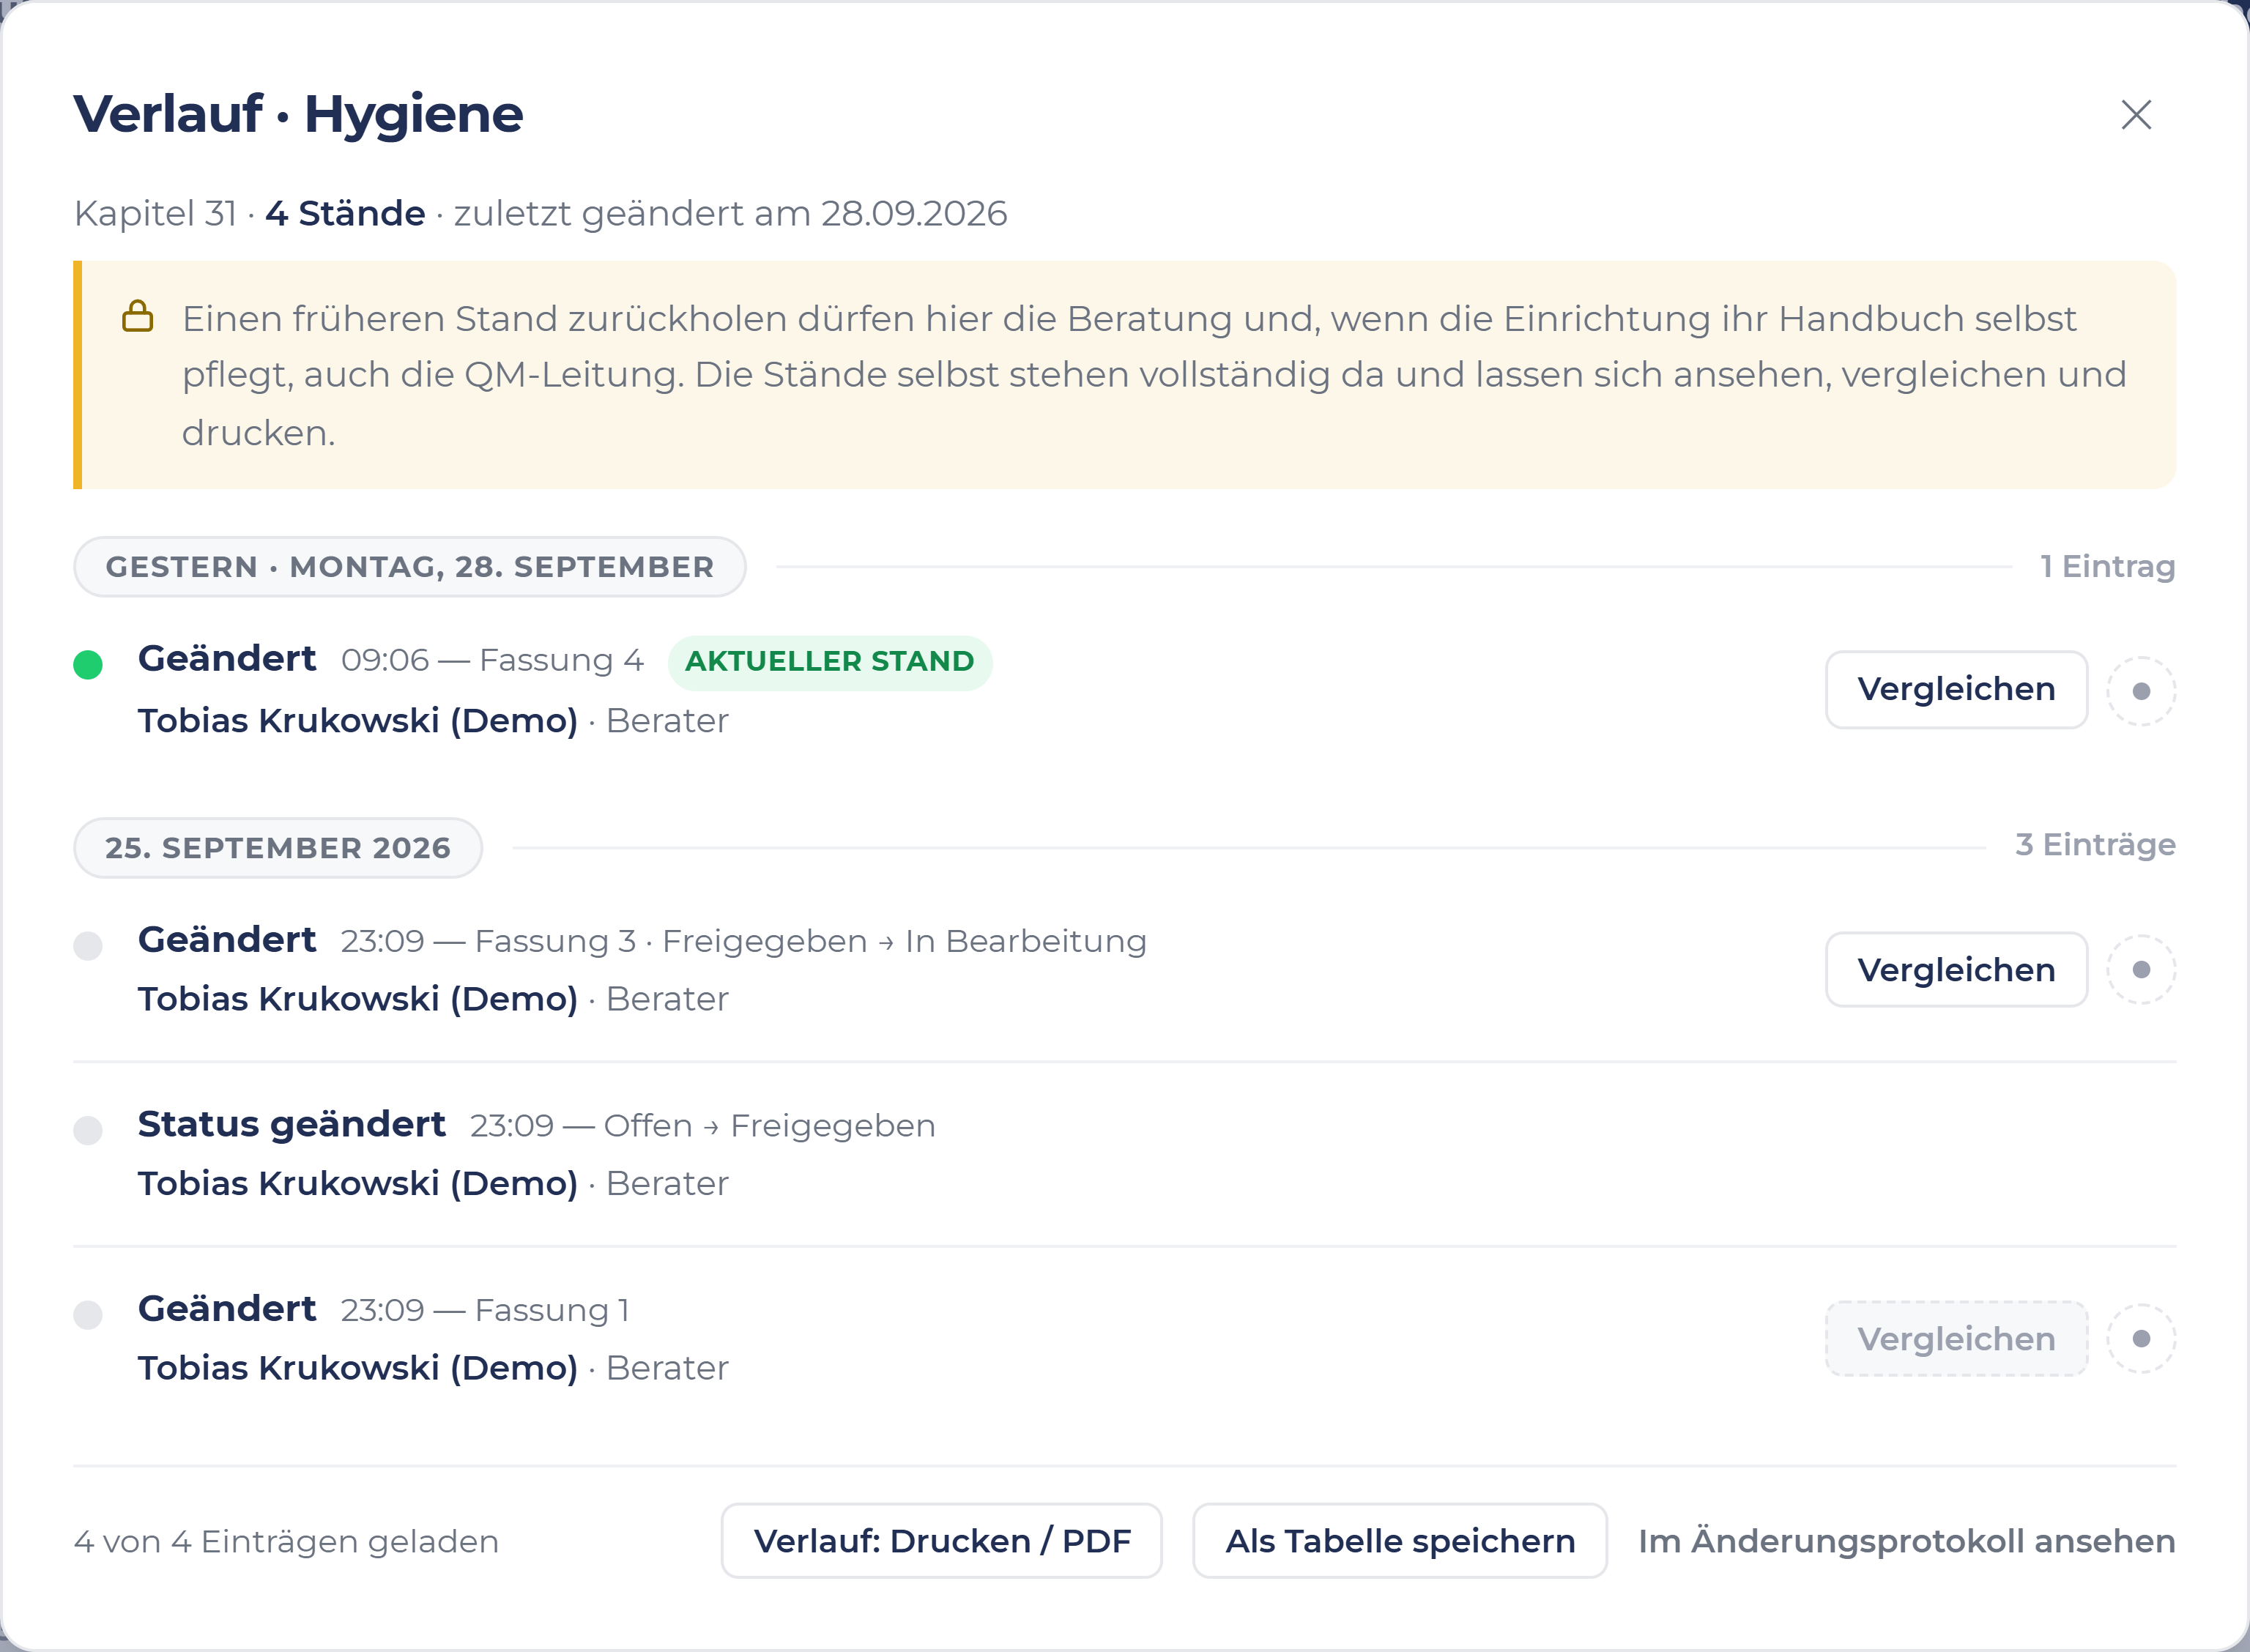Click the grey dot of Fassung 1 entry
Screen dimensions: 2250x1652
pos(88,1315)
